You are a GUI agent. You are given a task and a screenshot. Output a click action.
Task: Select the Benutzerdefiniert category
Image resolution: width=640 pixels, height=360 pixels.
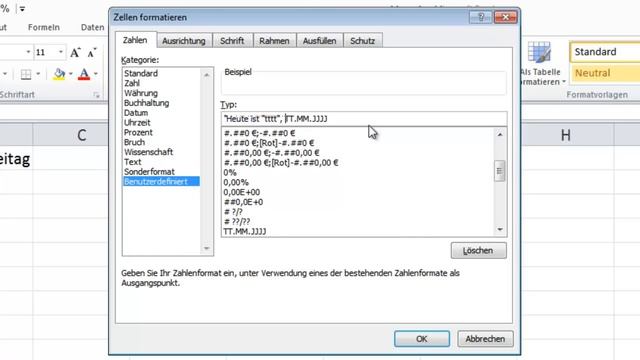(x=161, y=181)
